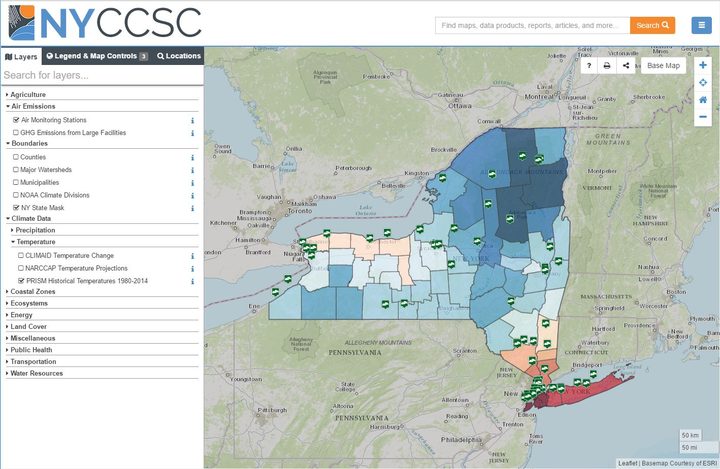Screen dimensions: 720x469
Task: Enable CLIMAID Temperature Change layer
Action: (x=21, y=255)
